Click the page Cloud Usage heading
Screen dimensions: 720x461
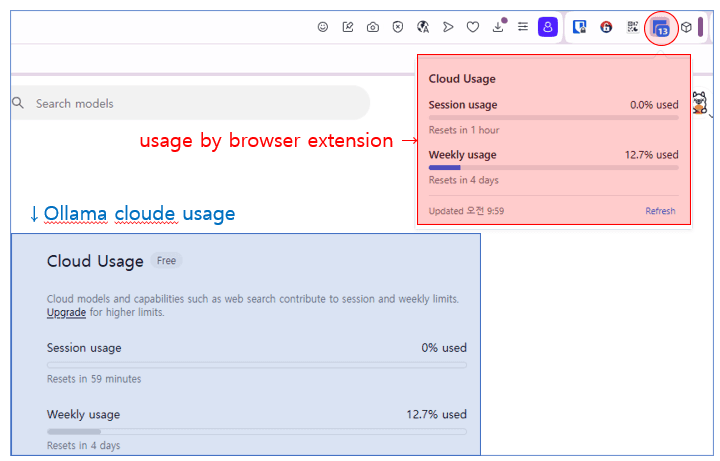click(95, 261)
